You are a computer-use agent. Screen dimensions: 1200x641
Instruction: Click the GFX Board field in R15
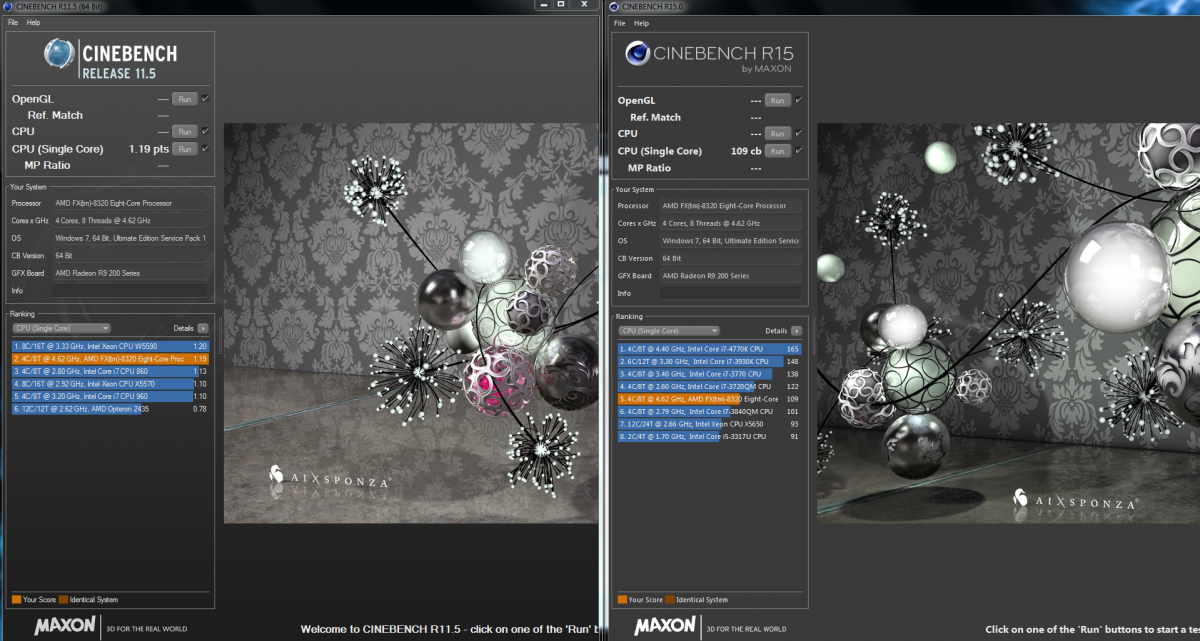pos(731,276)
